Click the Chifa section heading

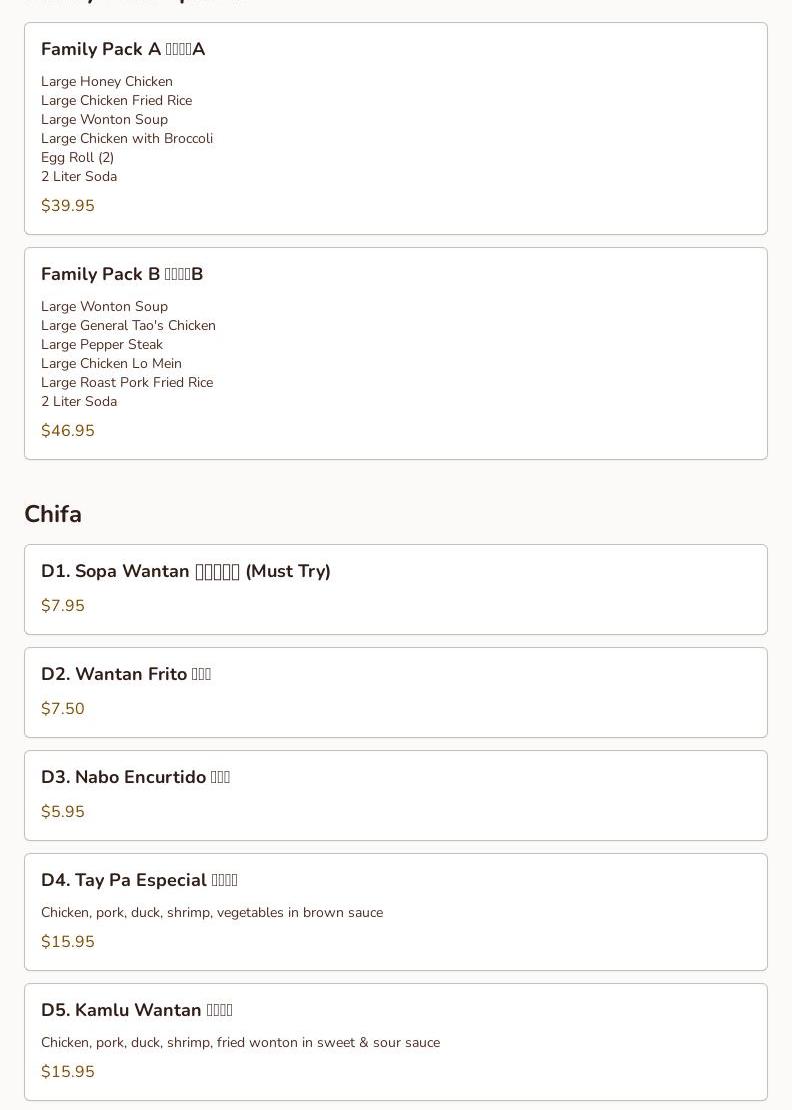coord(53,514)
